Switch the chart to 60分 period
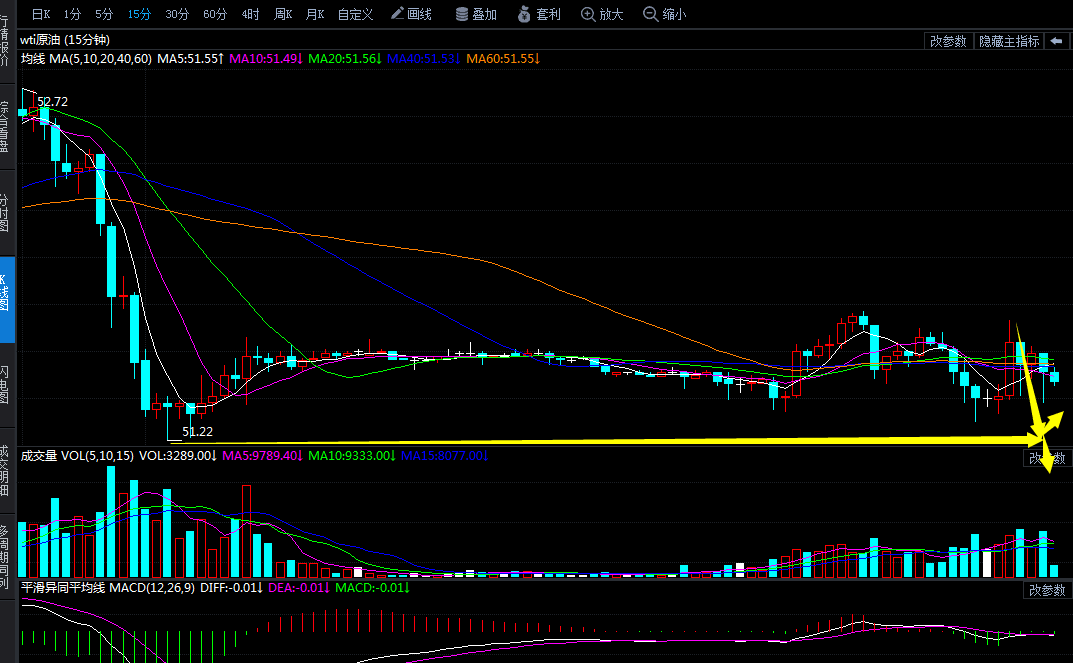Screen dimensions: 1073x663 pyautogui.click(x=214, y=14)
